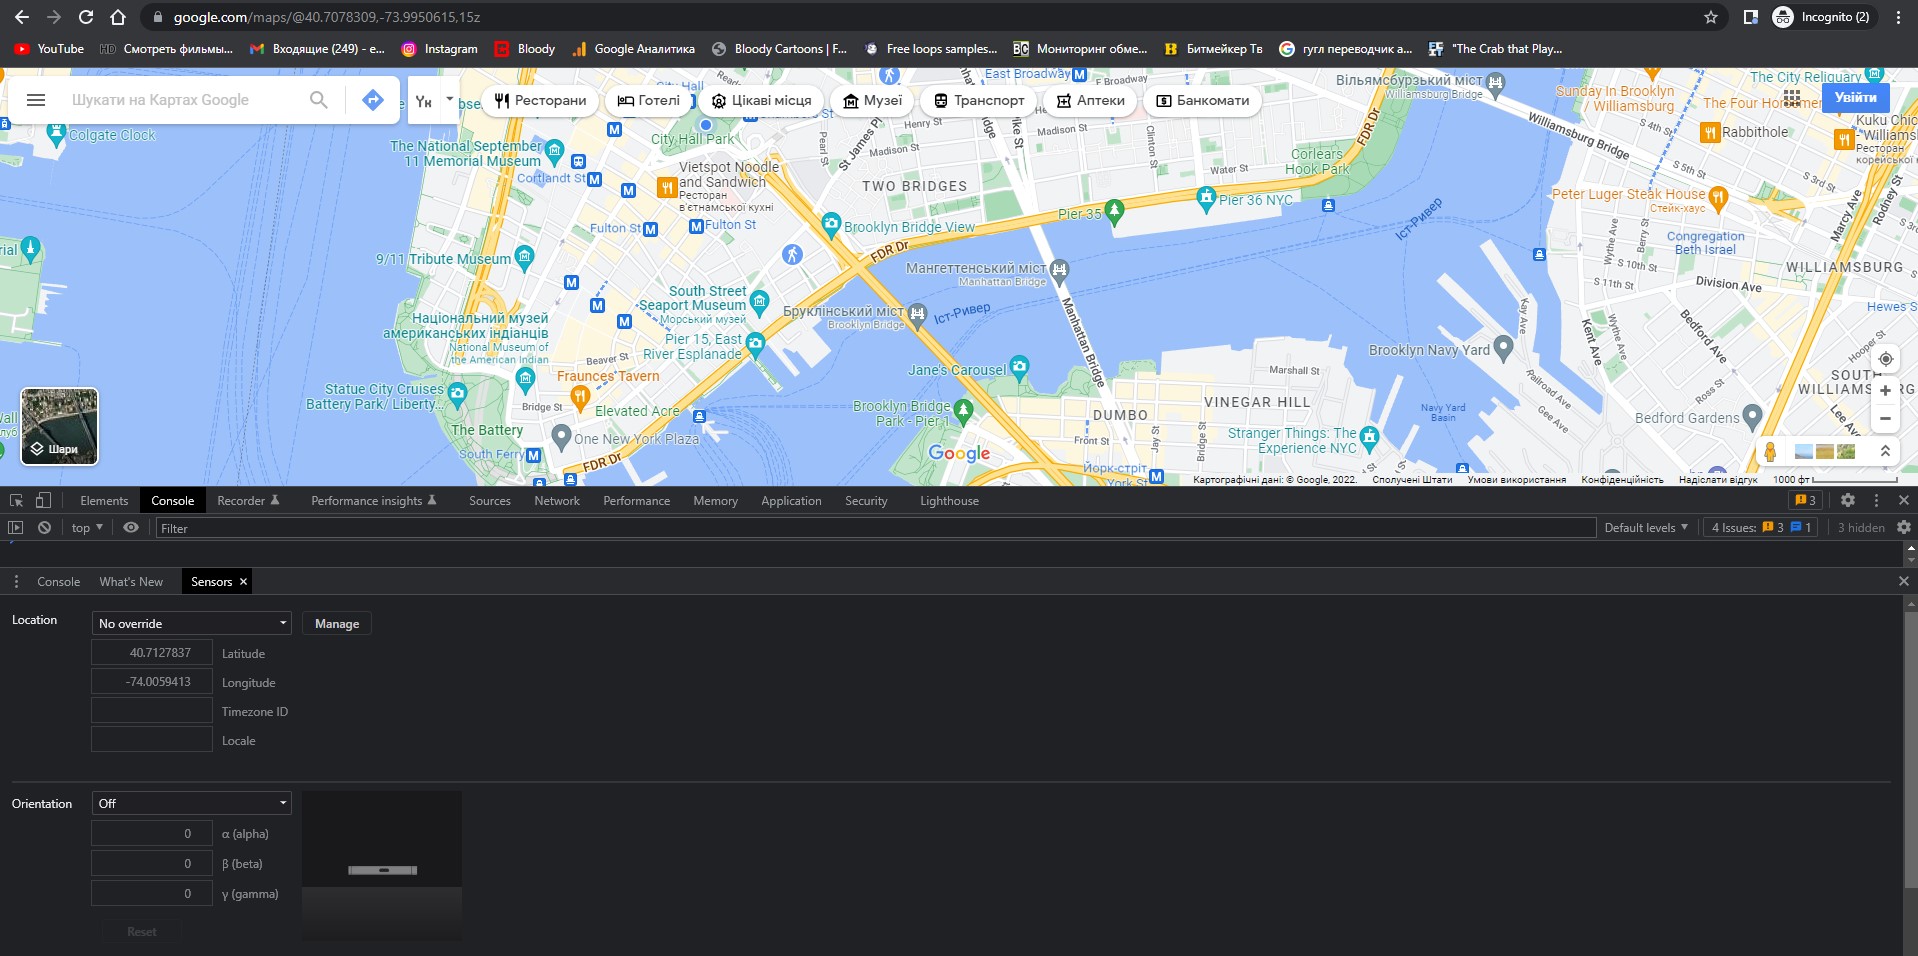The width and height of the screenshot is (1918, 956).
Task: Open the Google apps grid icon
Action: [1791, 98]
